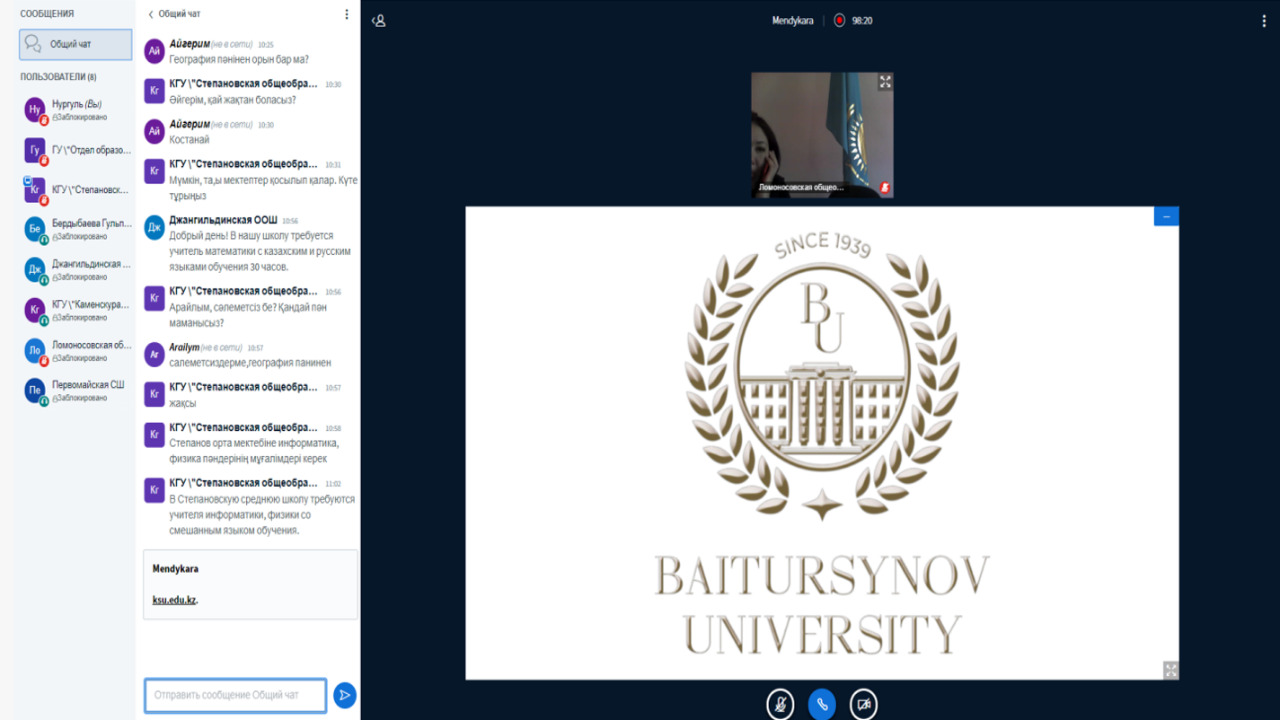The image size is (1280, 720).
Task: Click the ПОЛЬЗОВАТЕЛИ (8) heading
Action: 58,77
